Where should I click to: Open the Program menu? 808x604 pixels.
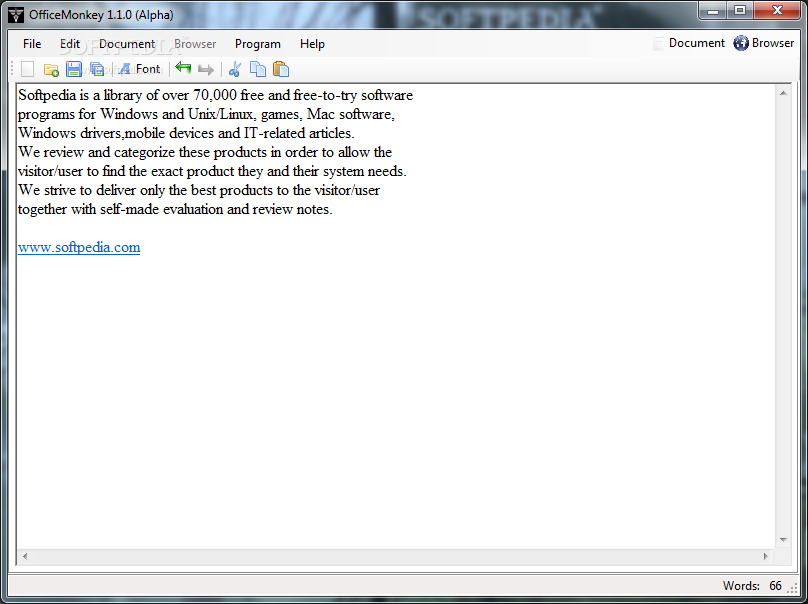(x=258, y=44)
